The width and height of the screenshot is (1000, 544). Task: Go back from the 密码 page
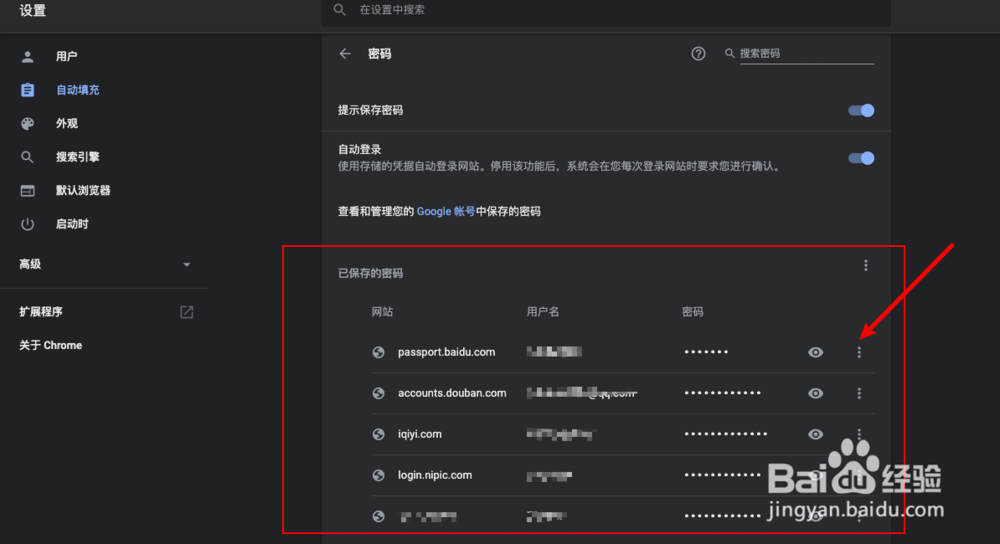345,54
